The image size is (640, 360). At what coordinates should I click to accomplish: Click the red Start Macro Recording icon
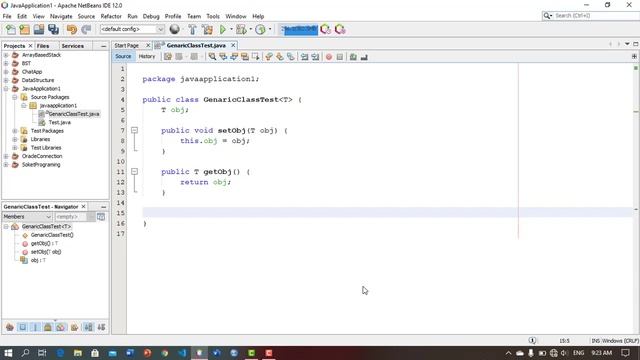click(329, 57)
